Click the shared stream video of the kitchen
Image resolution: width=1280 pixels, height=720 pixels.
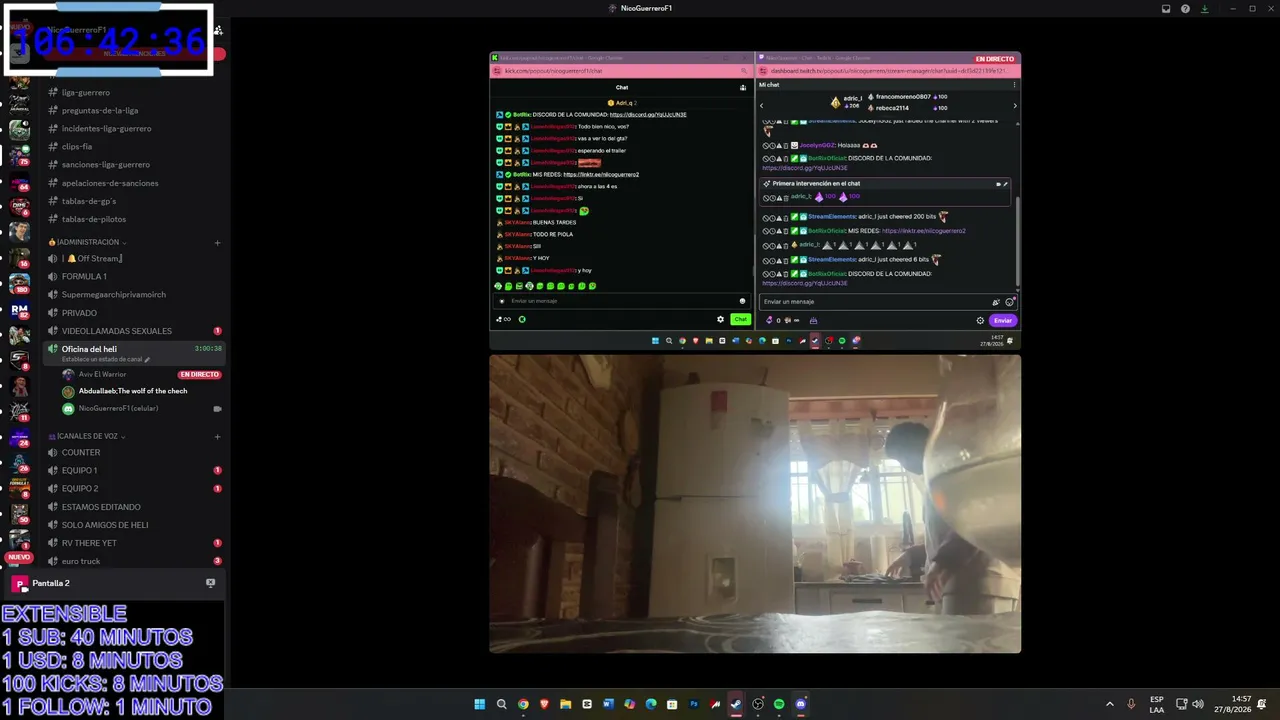[755, 503]
